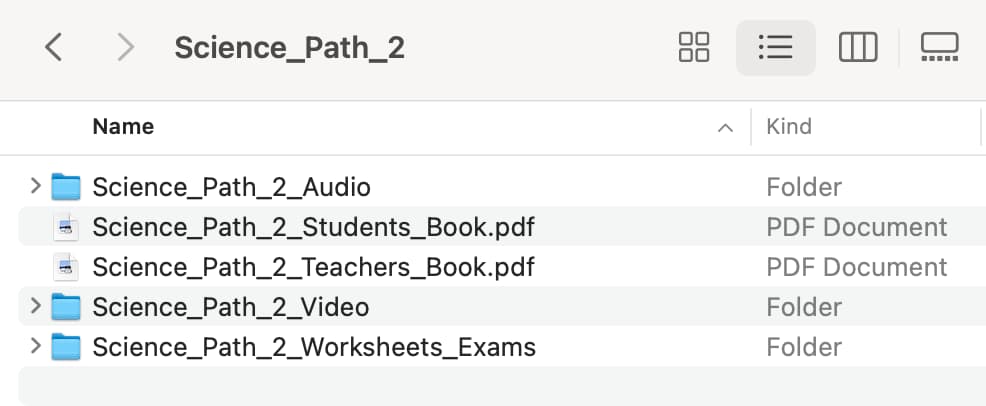
Task: Go forward with the right chevron
Action: pos(126,48)
